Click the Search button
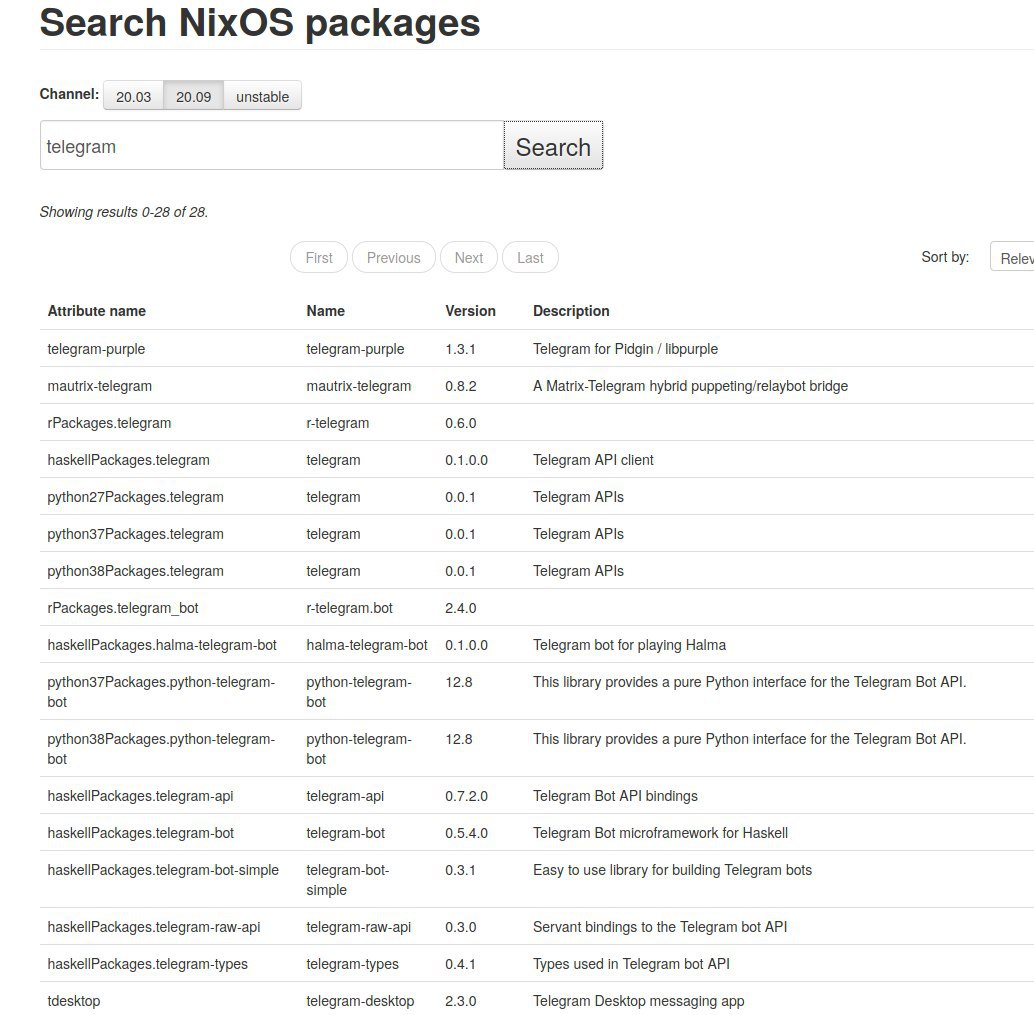Viewport: 1034px width, 1015px height. pos(553,146)
